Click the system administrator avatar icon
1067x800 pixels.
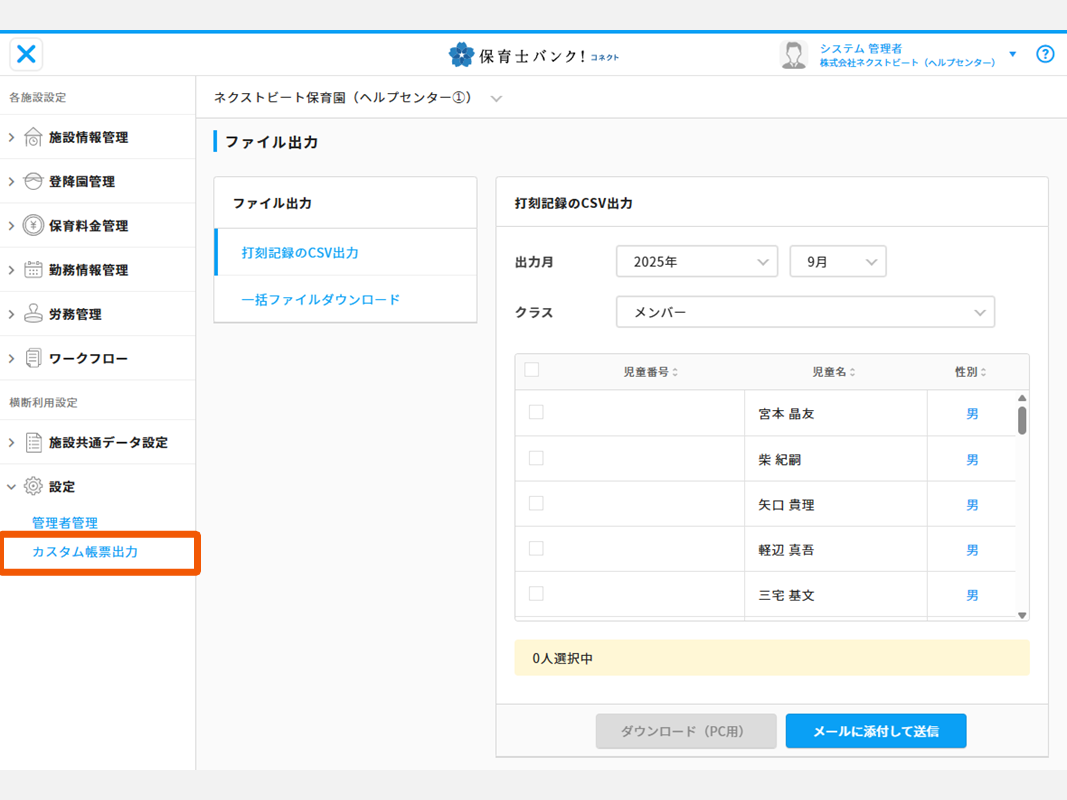[793, 55]
